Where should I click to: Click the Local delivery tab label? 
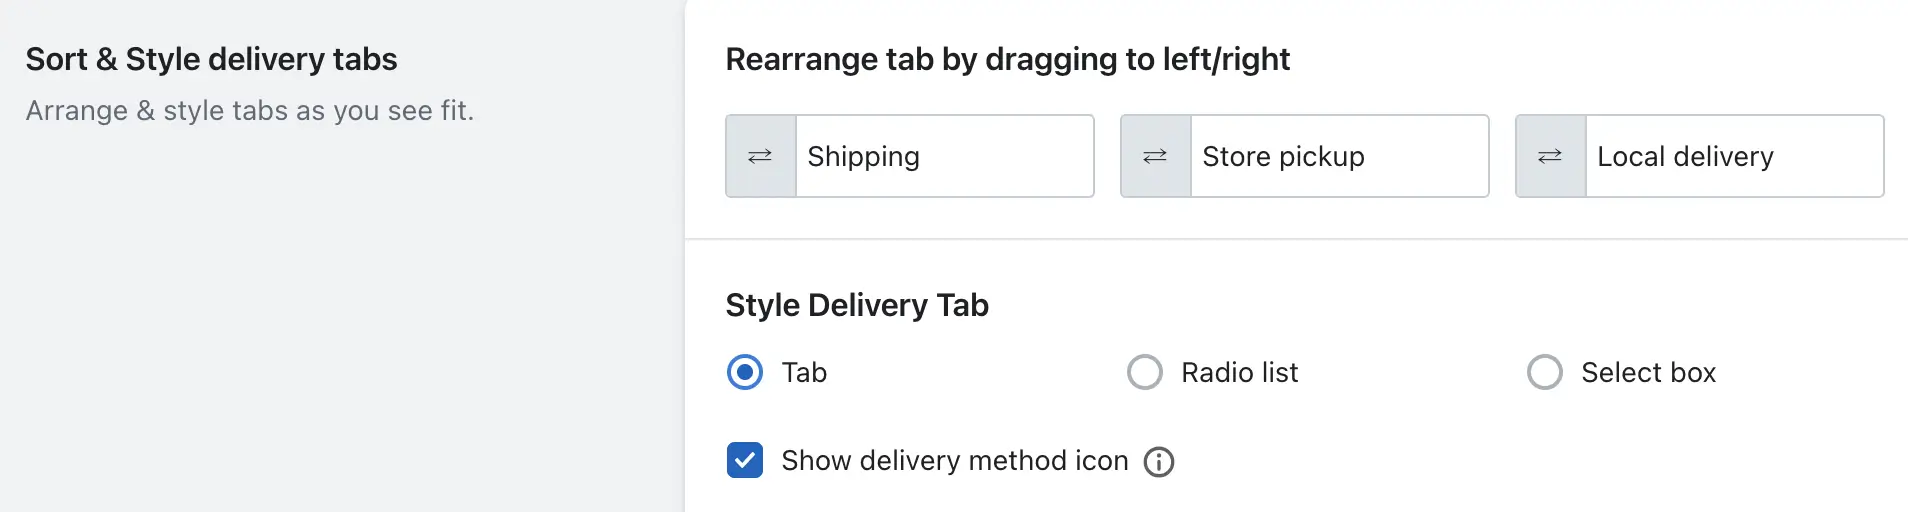click(1685, 157)
